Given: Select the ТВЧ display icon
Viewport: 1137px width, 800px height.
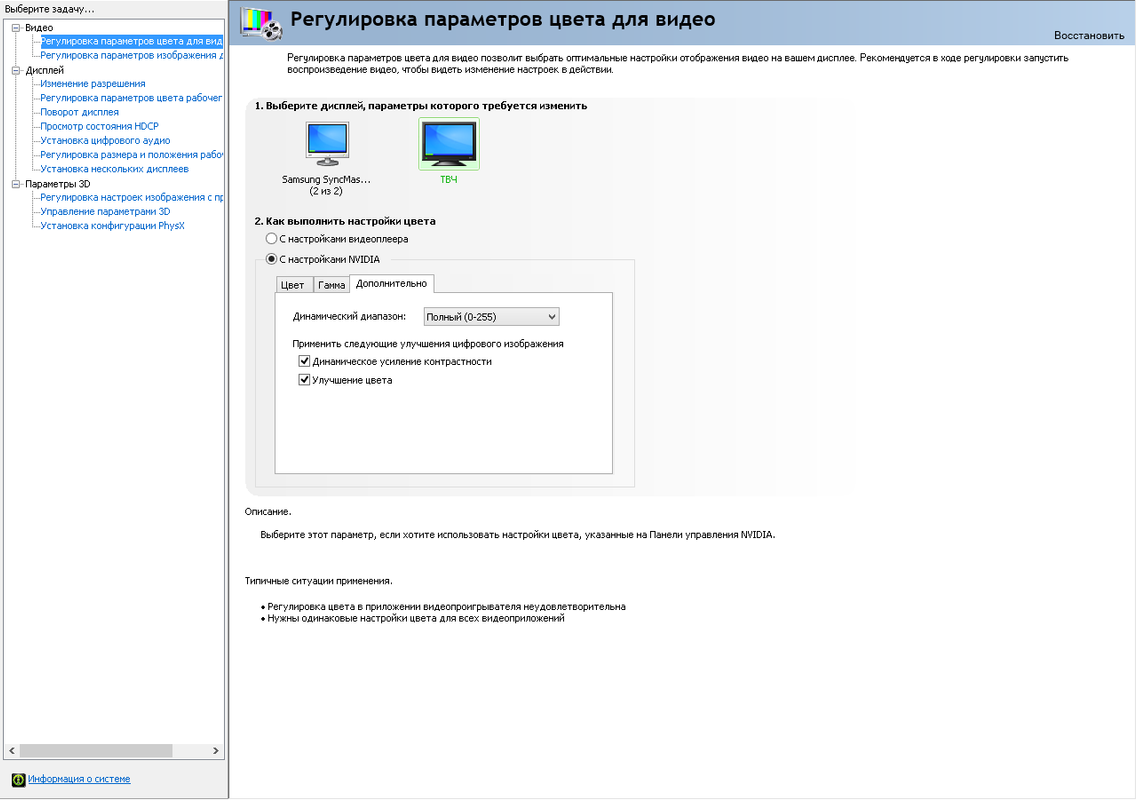Looking at the screenshot, I should [x=449, y=144].
